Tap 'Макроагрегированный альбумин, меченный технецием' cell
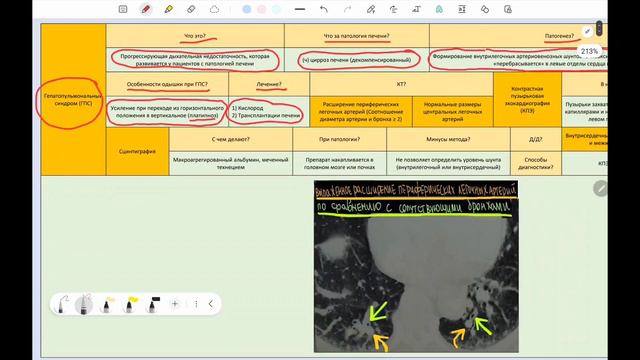 (x=231, y=163)
